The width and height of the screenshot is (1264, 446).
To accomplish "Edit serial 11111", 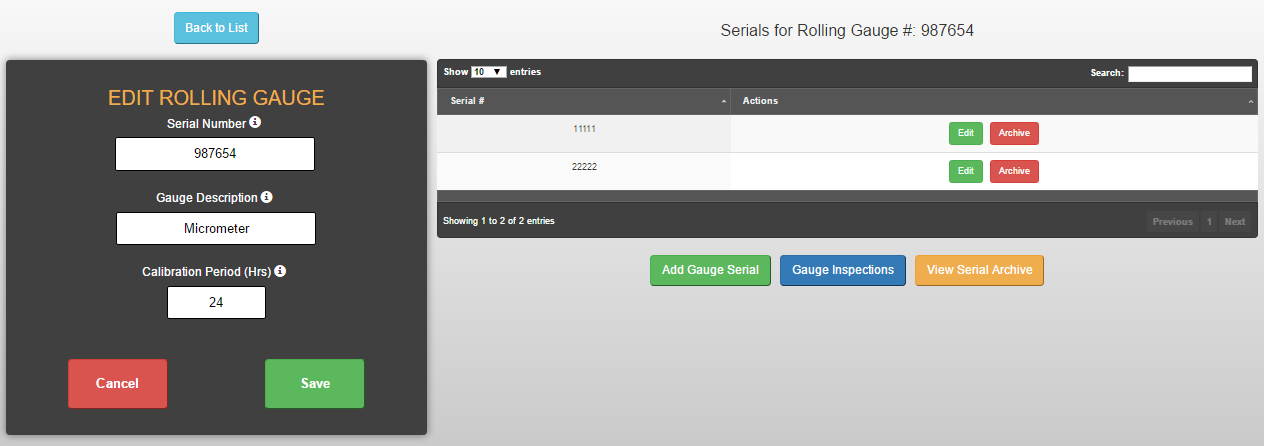I will [x=966, y=133].
